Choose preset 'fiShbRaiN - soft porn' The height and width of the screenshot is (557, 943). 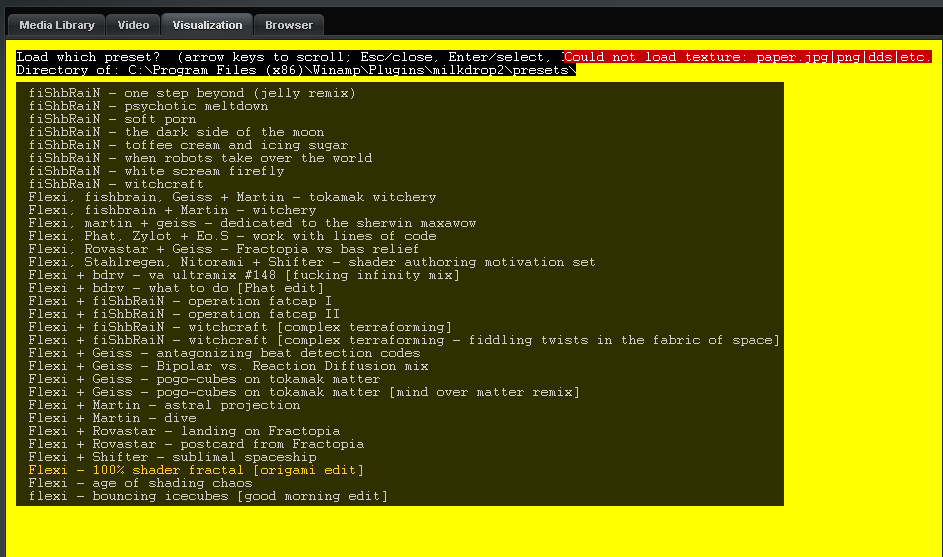(x=112, y=119)
